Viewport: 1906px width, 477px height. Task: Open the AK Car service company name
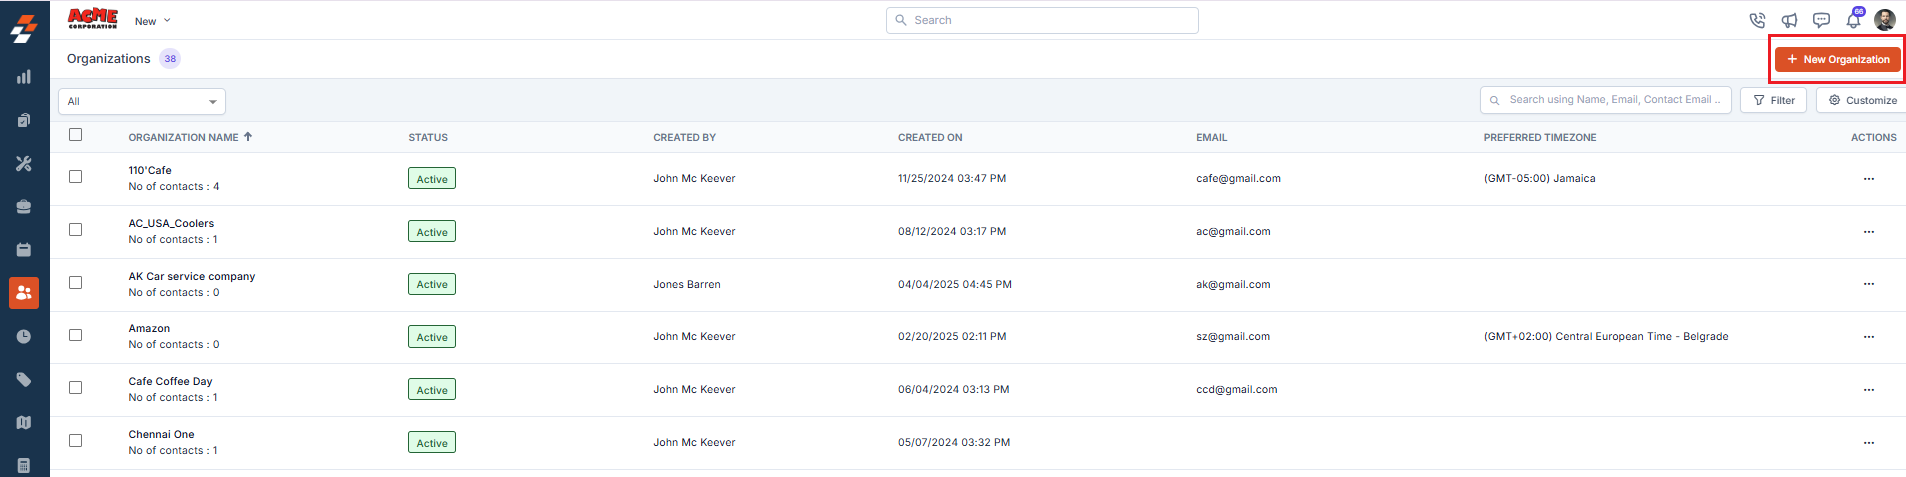(192, 276)
